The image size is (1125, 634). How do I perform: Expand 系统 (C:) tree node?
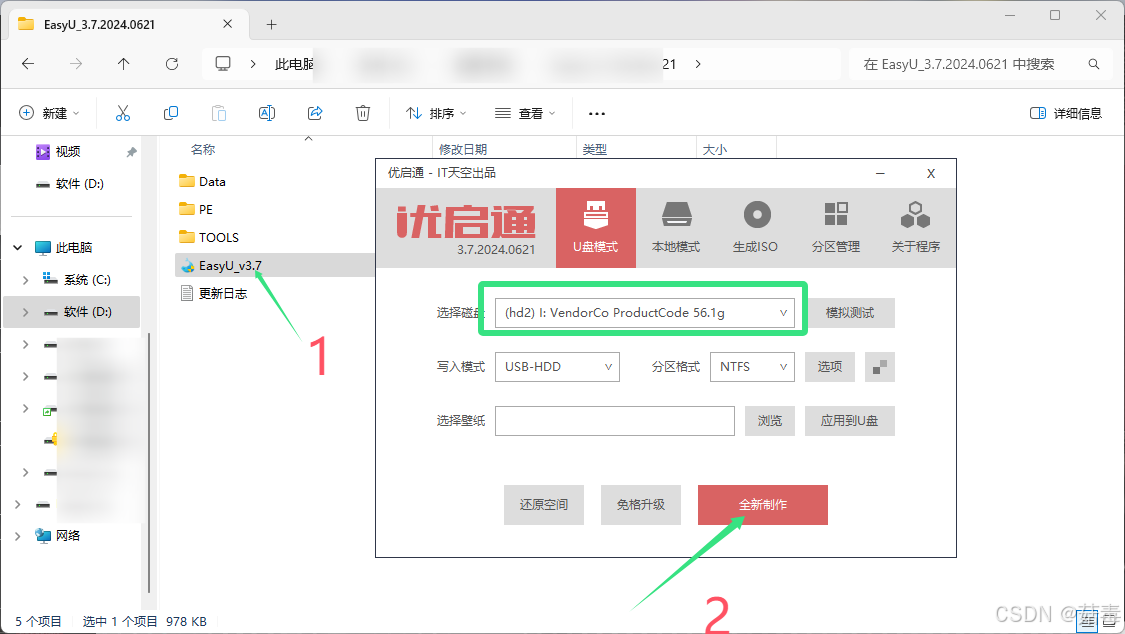(x=25, y=280)
